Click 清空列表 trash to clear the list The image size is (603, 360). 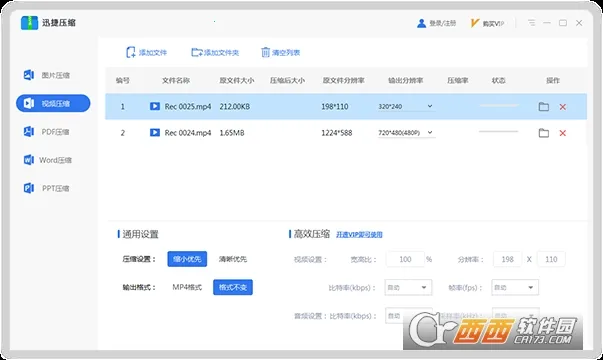[280, 52]
